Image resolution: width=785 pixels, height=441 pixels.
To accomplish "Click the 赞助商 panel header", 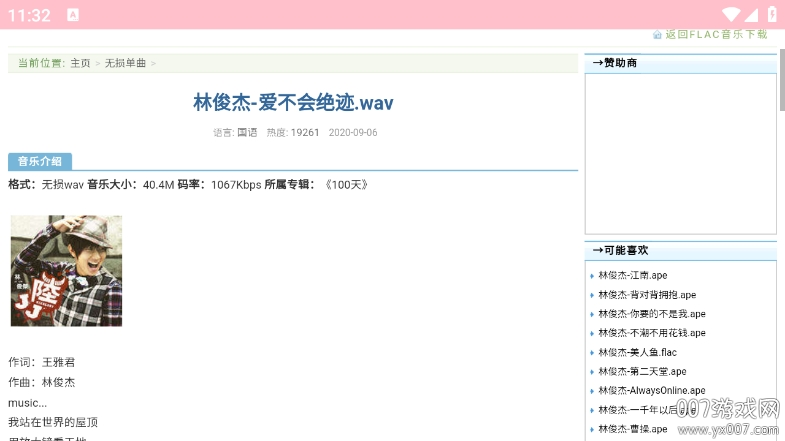I will (681, 63).
